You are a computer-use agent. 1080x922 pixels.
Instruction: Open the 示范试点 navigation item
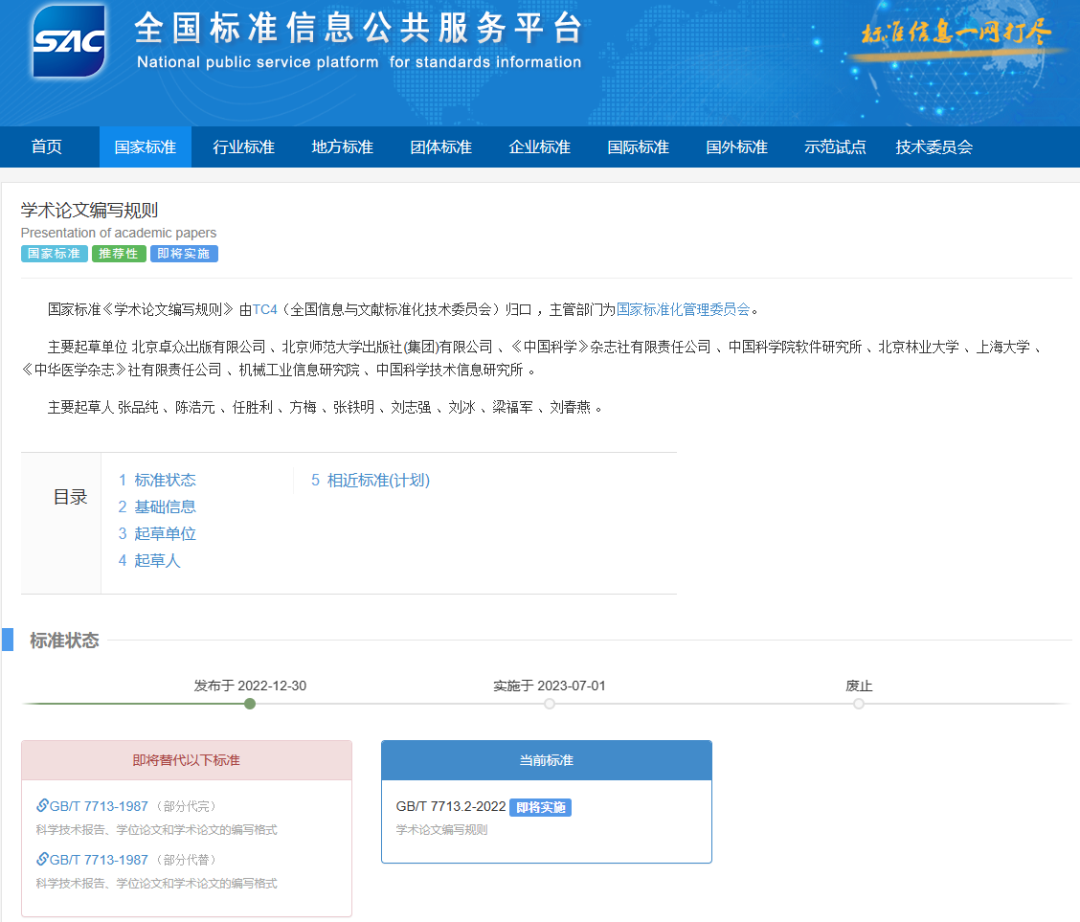coord(835,147)
